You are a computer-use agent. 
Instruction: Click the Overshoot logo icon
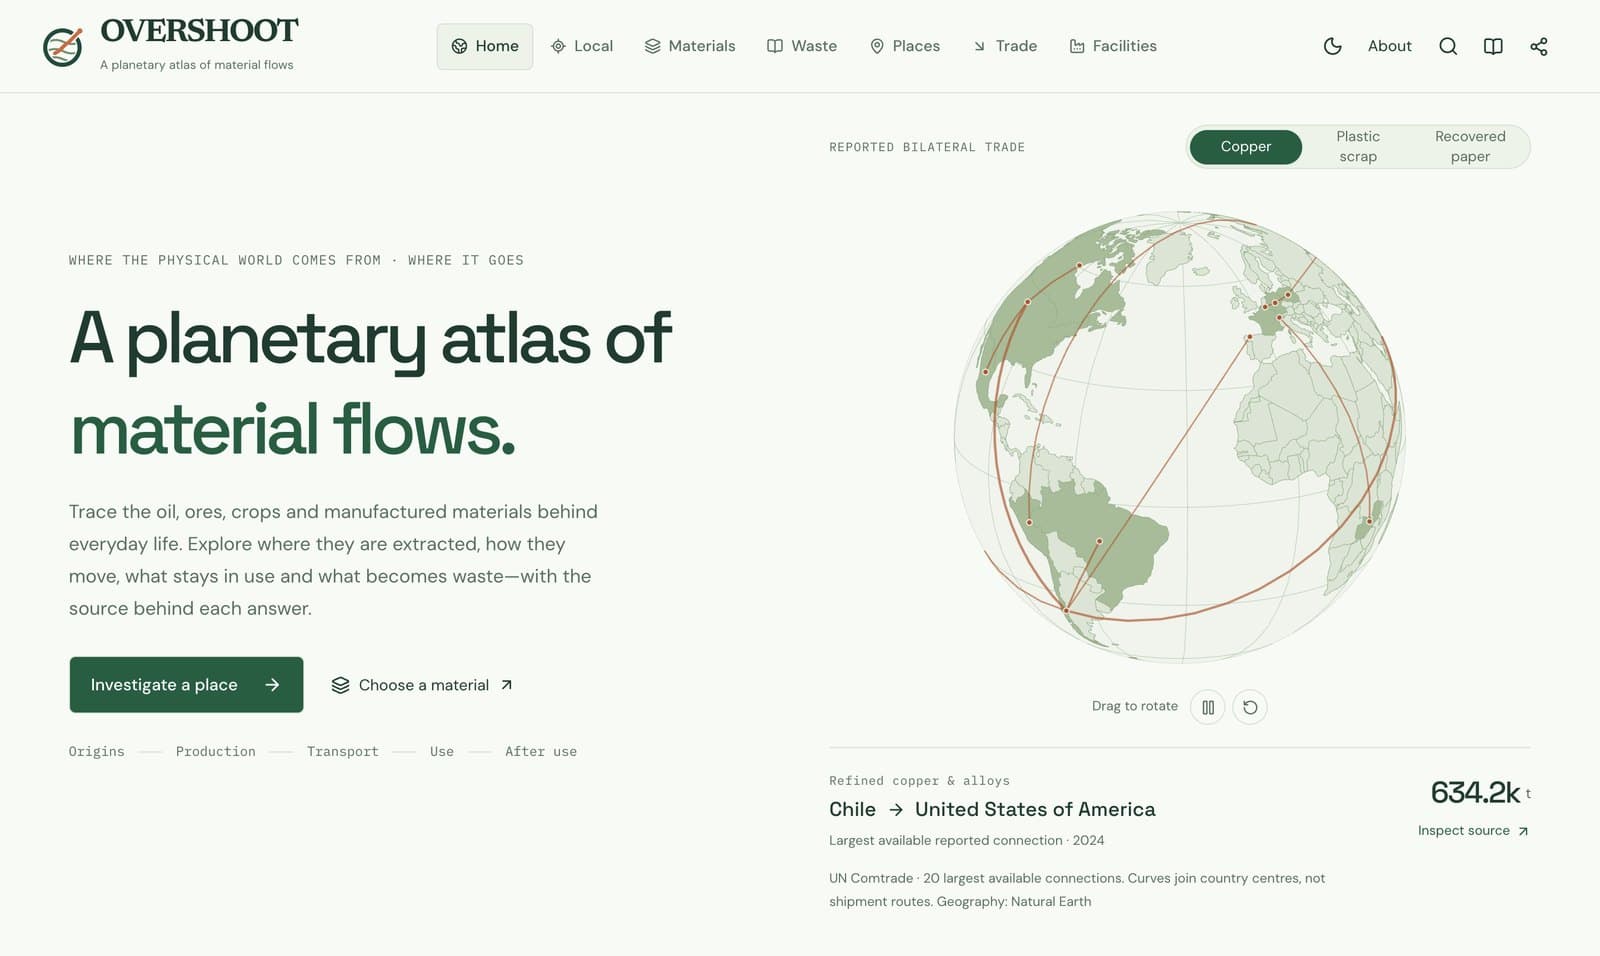[x=62, y=47]
